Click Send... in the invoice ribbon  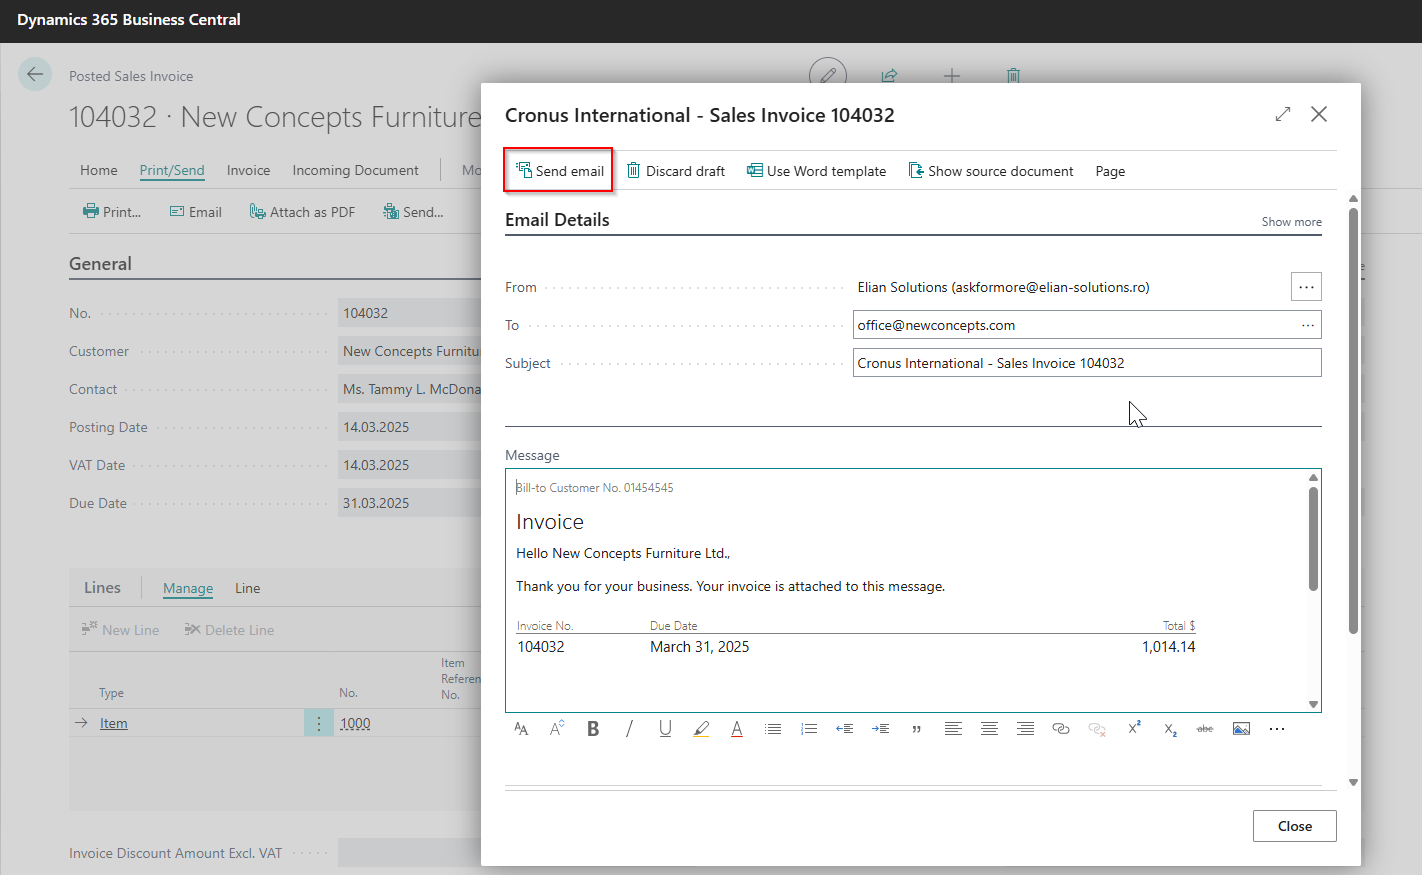(x=413, y=212)
